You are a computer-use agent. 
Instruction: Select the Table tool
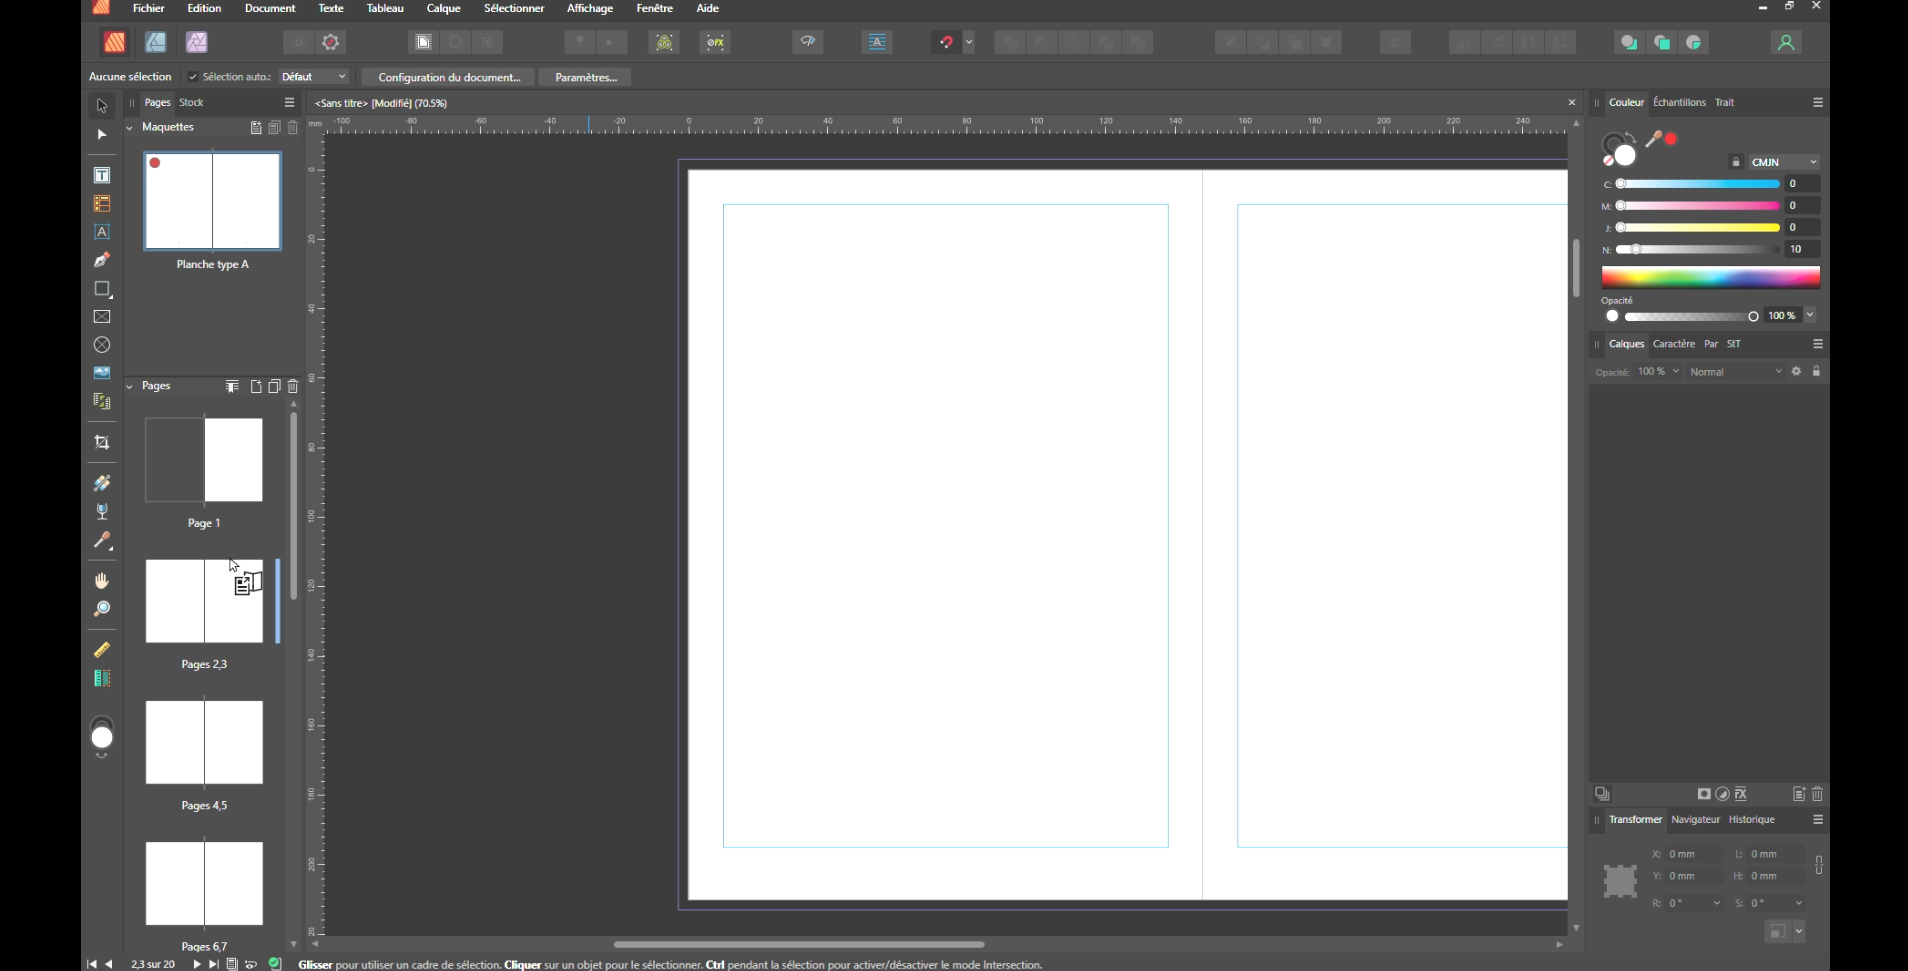[102, 204]
